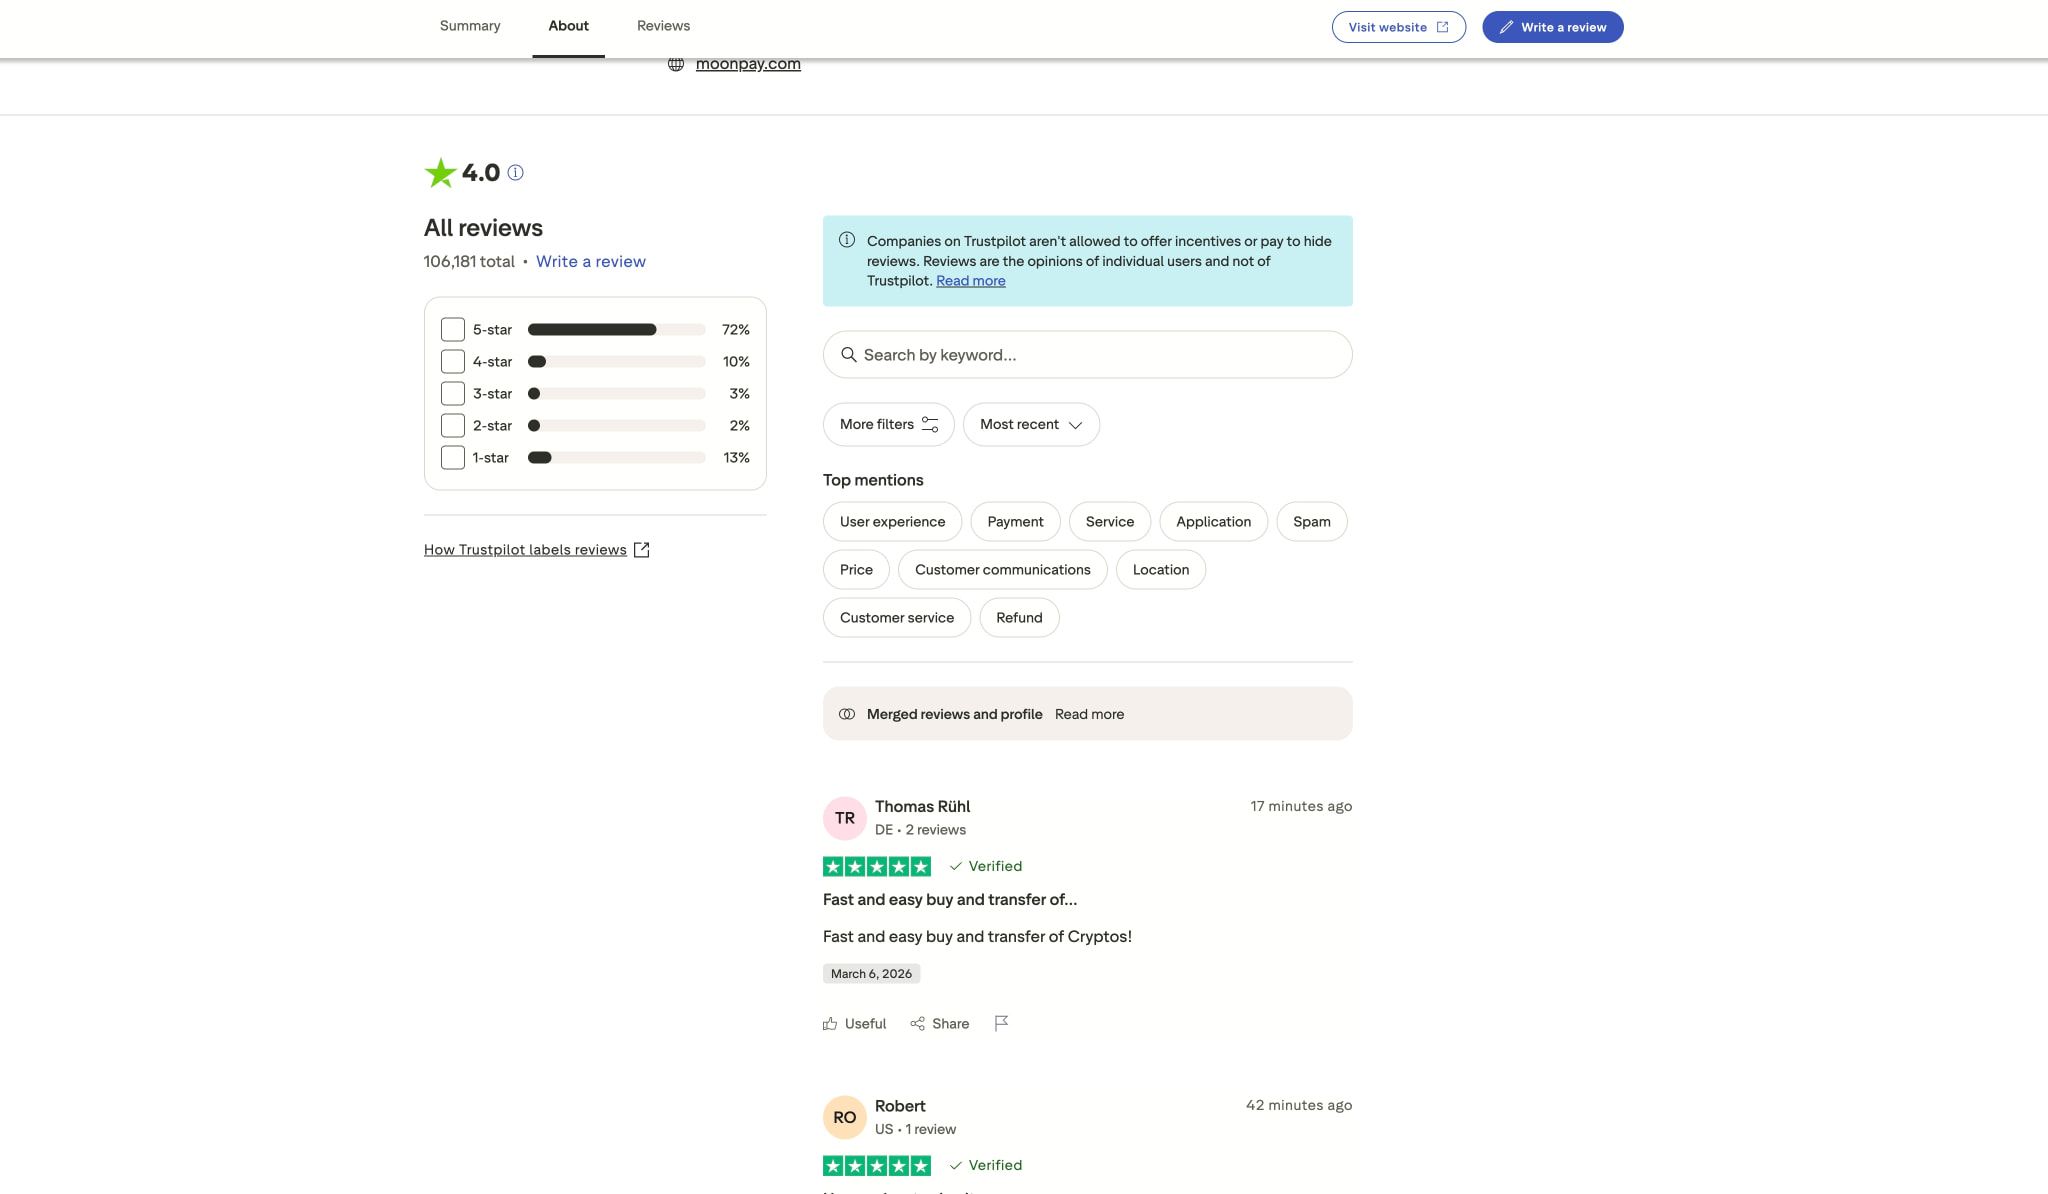Click the 2-star 2% progress bar
The height and width of the screenshot is (1194, 2048).
pyautogui.click(x=616, y=426)
